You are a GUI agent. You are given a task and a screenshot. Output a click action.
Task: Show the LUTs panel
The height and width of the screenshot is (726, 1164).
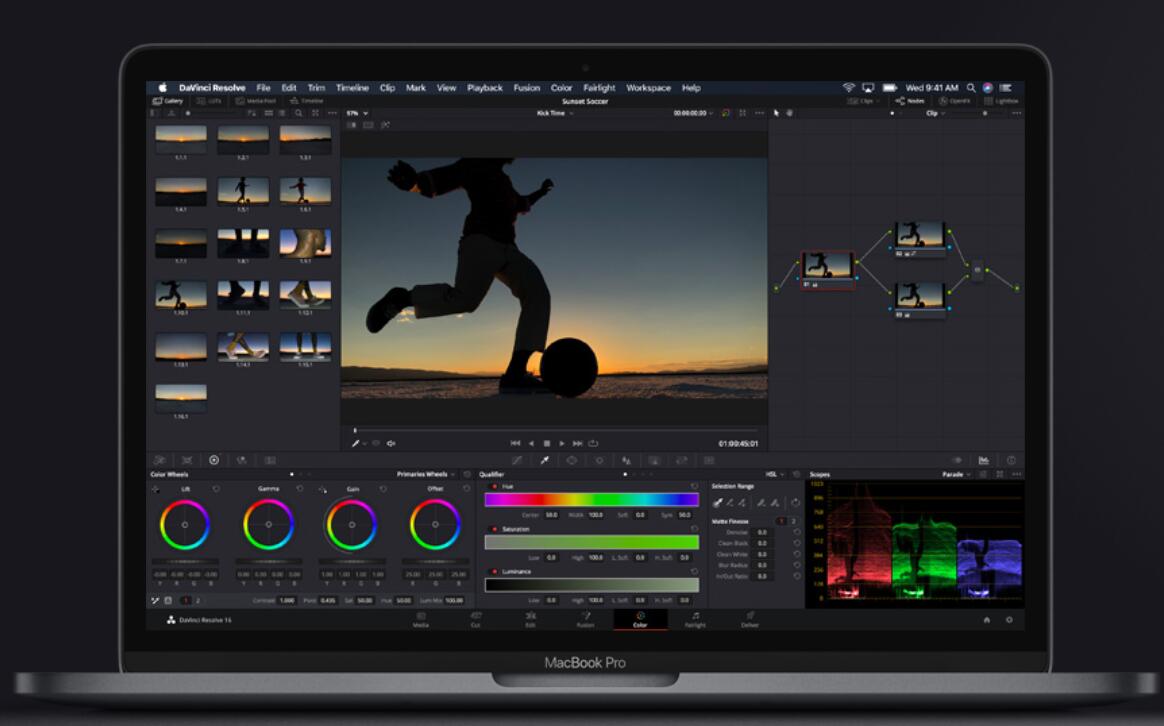tap(209, 101)
